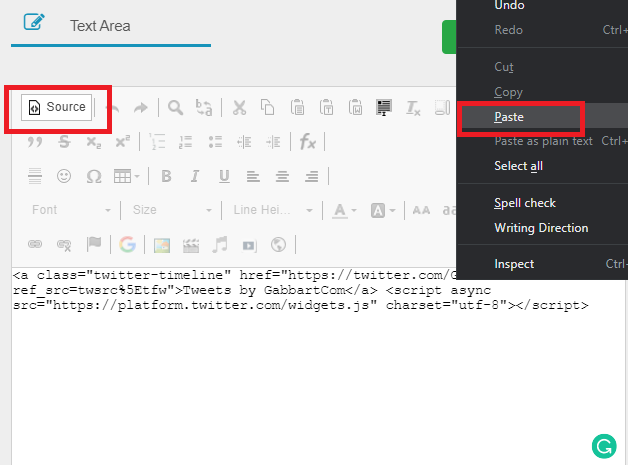This screenshot has width=628, height=465.
Task: Click the Select All toolbar icon
Action: pyautogui.click(x=384, y=108)
